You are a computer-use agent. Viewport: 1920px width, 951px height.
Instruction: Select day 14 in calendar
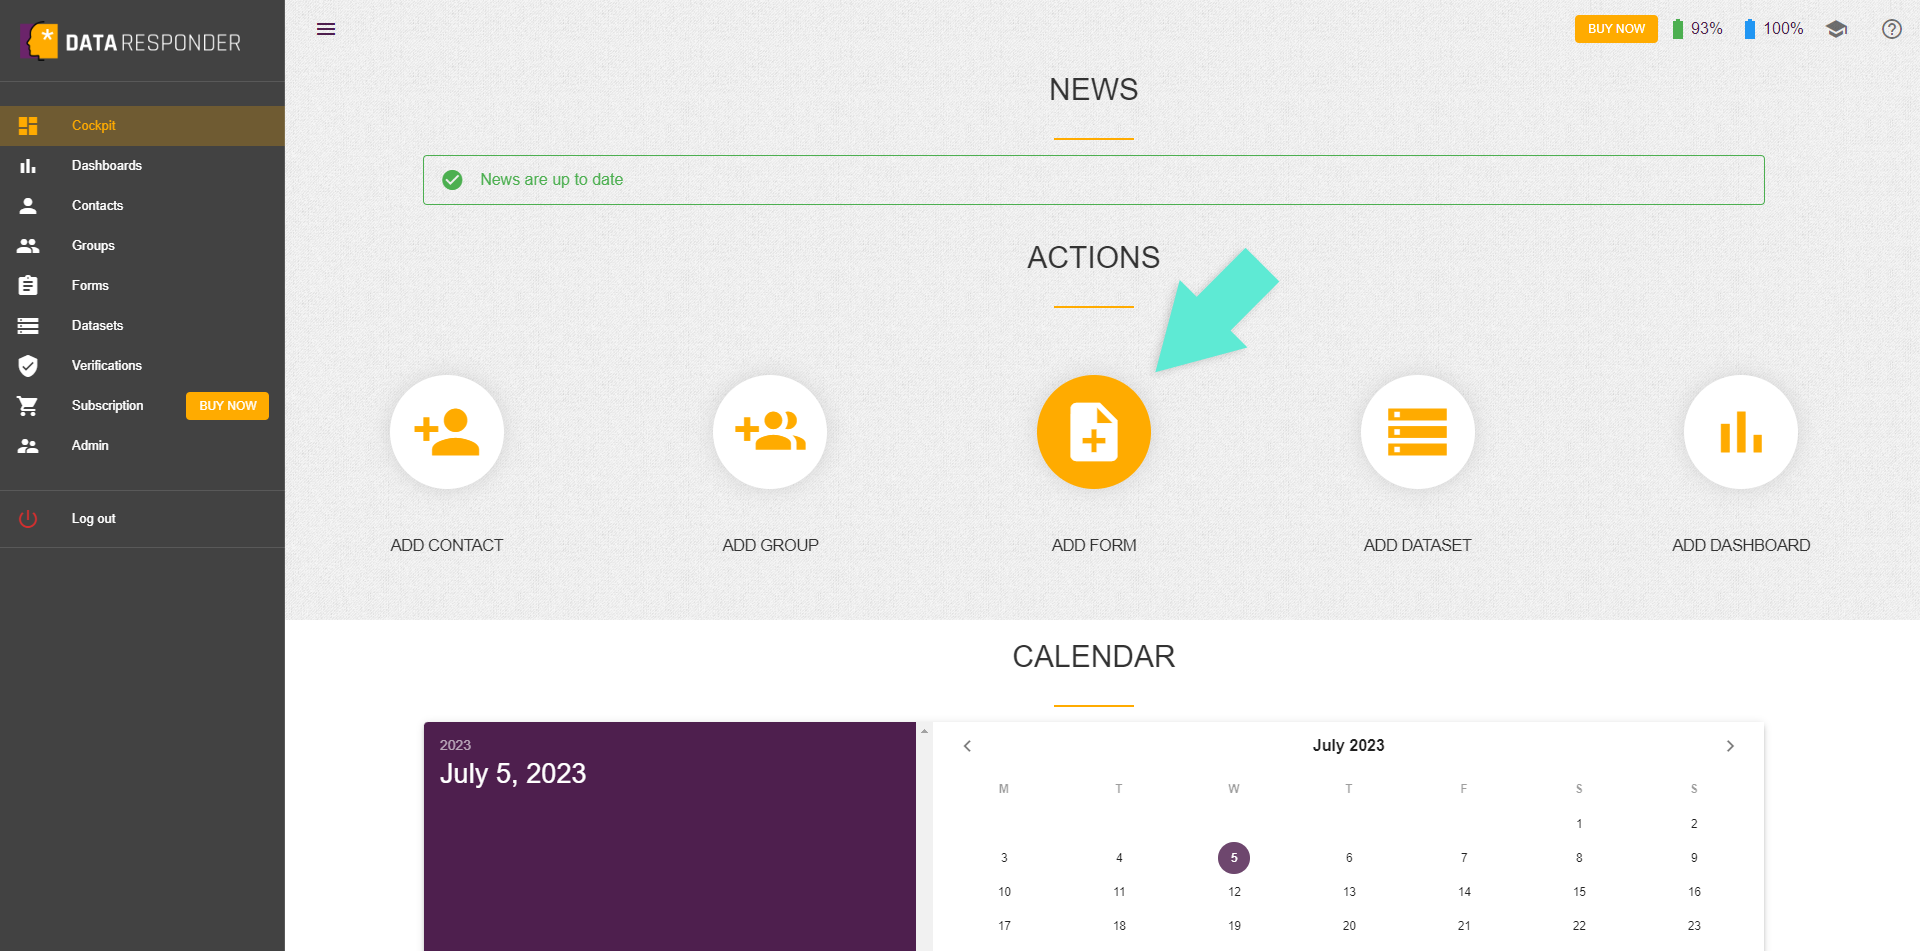pos(1464,892)
